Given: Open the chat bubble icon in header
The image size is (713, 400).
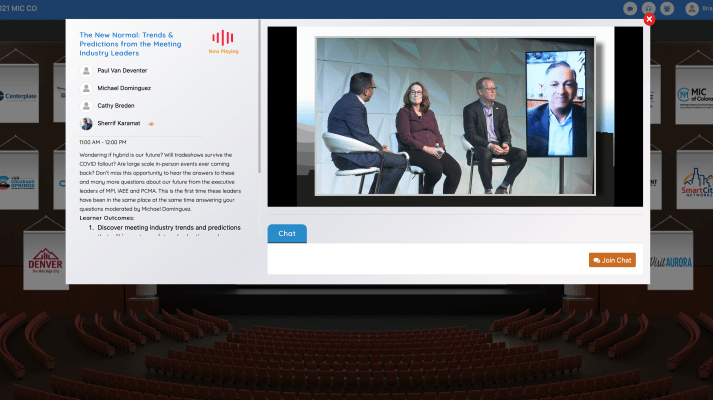Looking at the screenshot, I should [630, 9].
